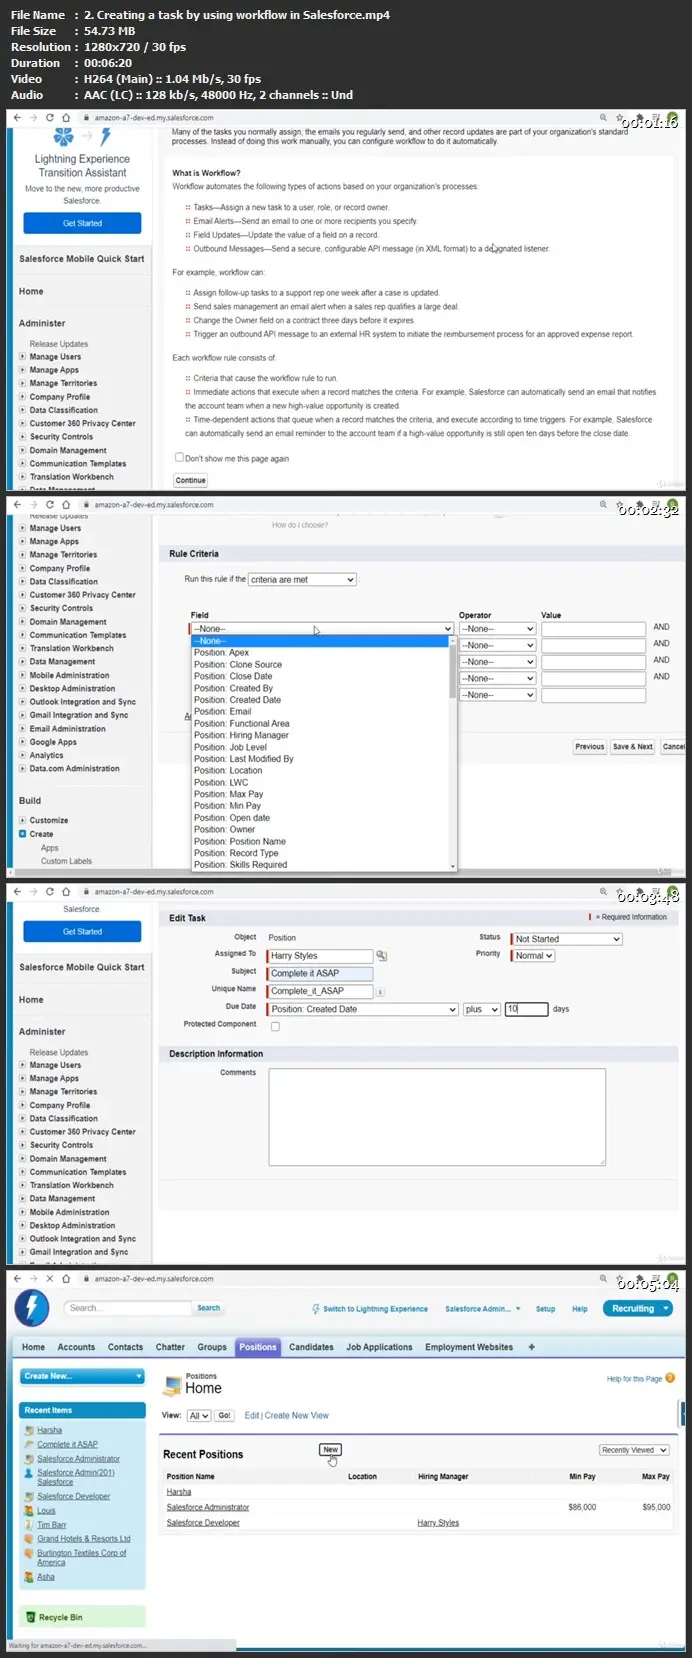Open the Candidates tab
692x1658 pixels.
pyautogui.click(x=311, y=1347)
